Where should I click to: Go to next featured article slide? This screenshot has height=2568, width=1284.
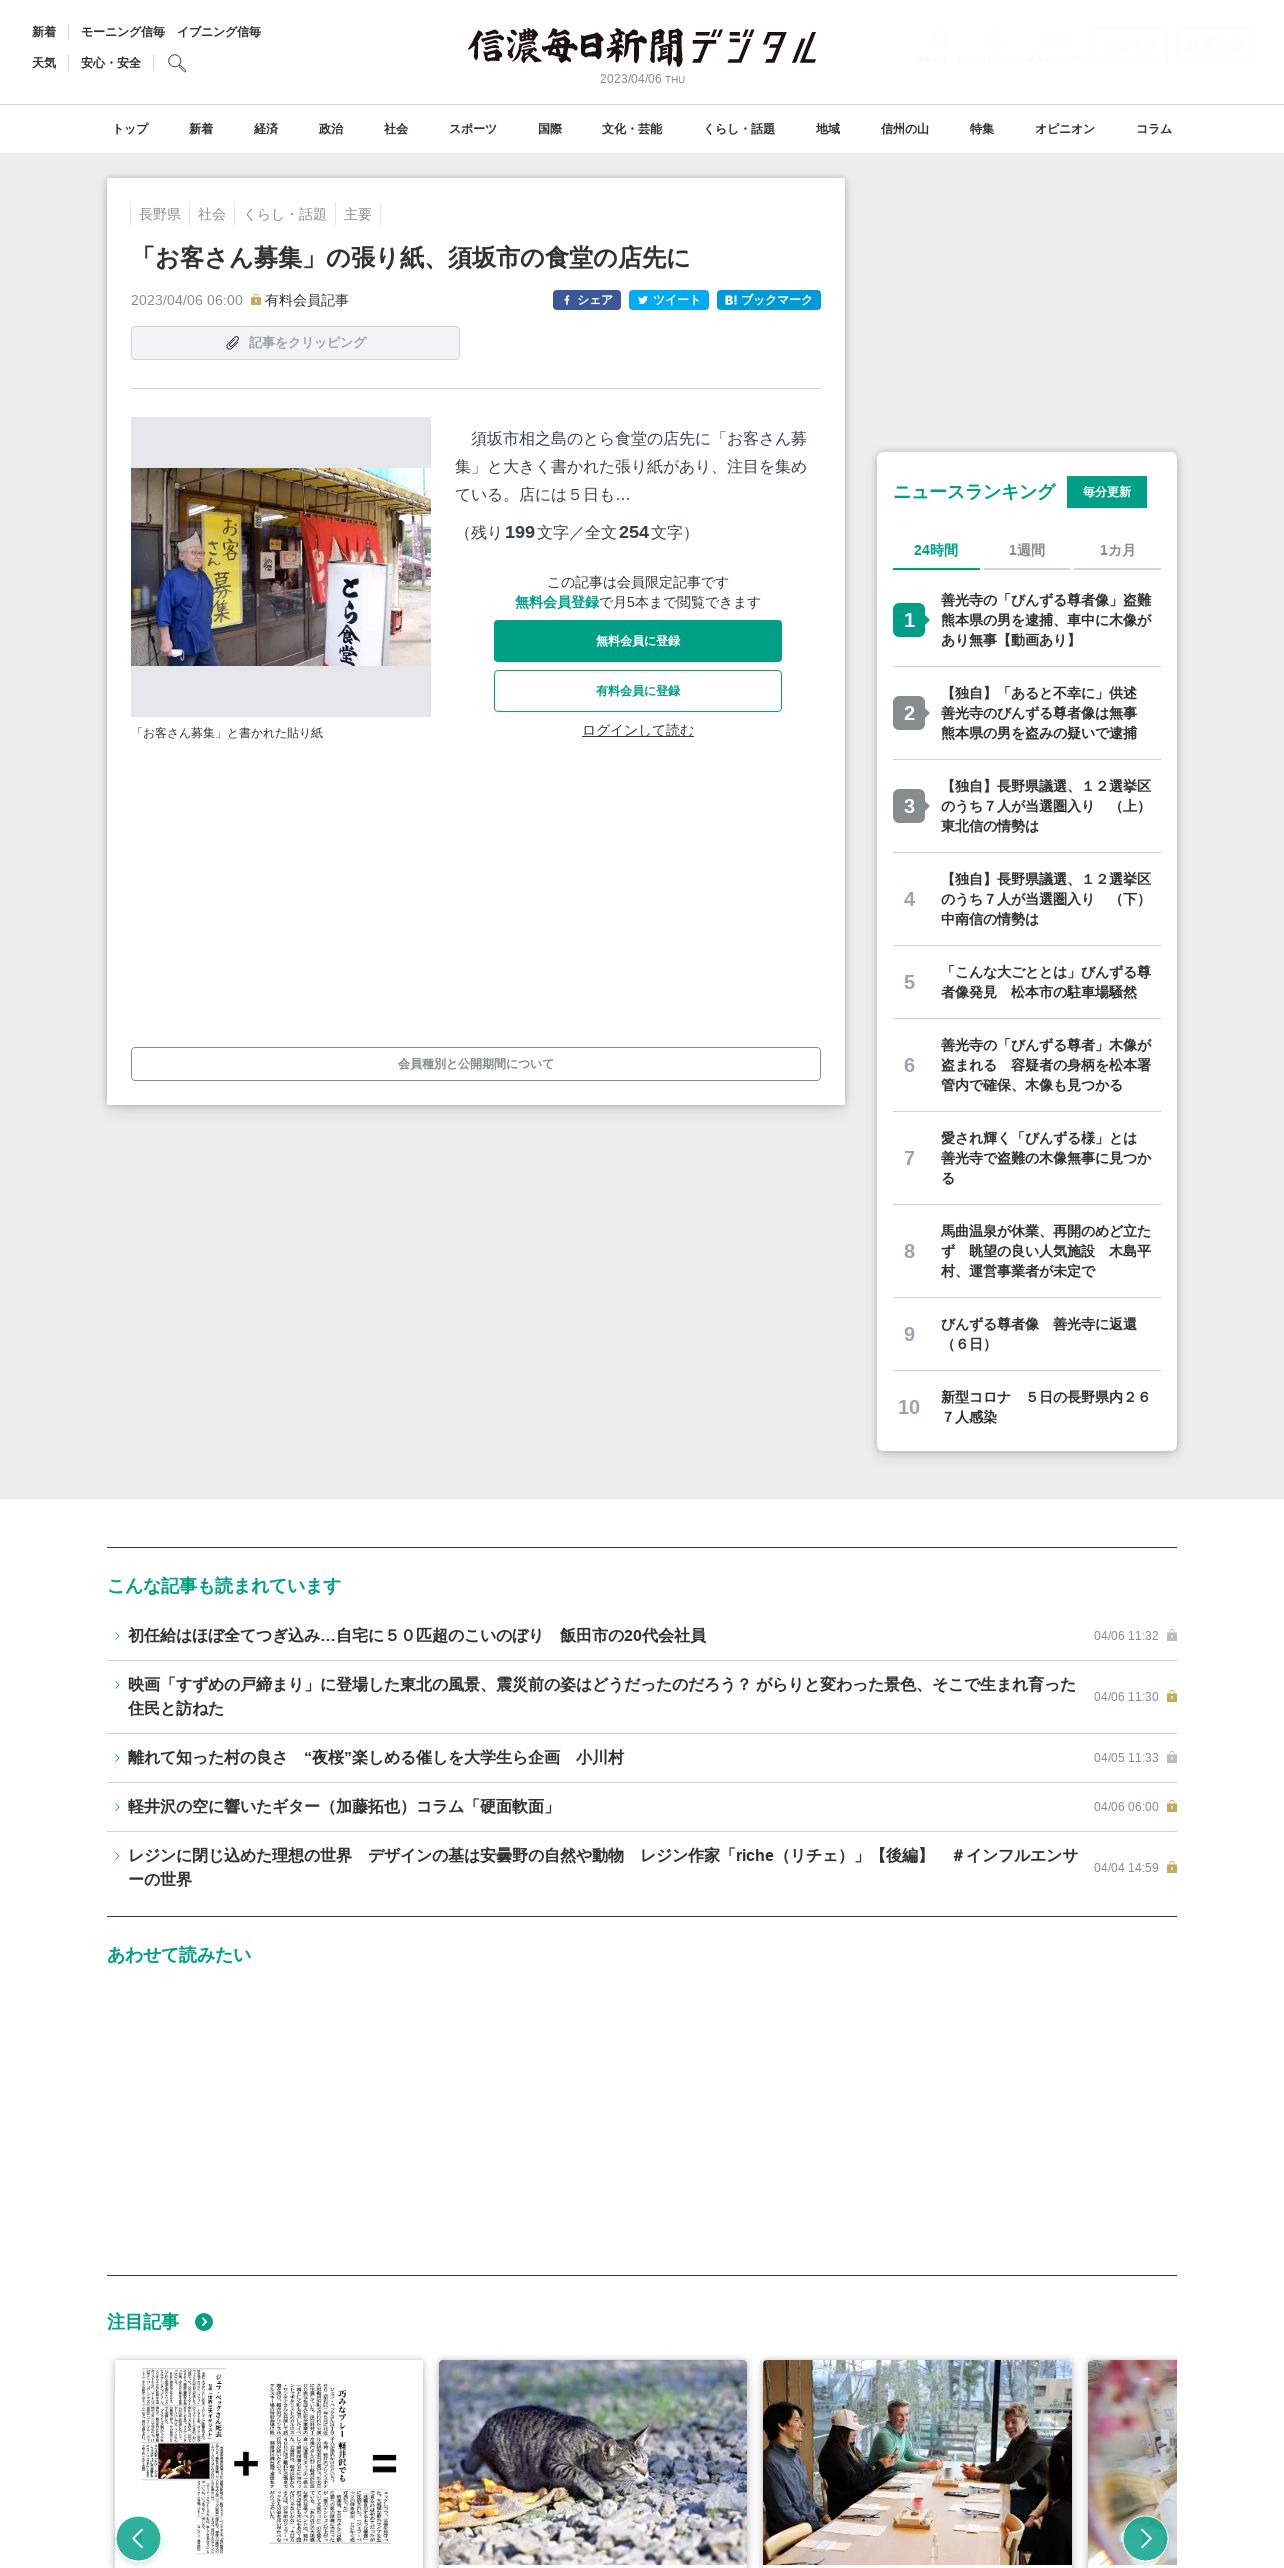click(1145, 2538)
